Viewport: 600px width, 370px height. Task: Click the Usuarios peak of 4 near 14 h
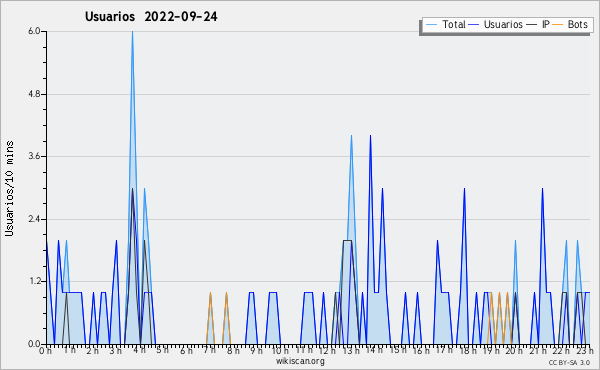[x=370, y=136]
